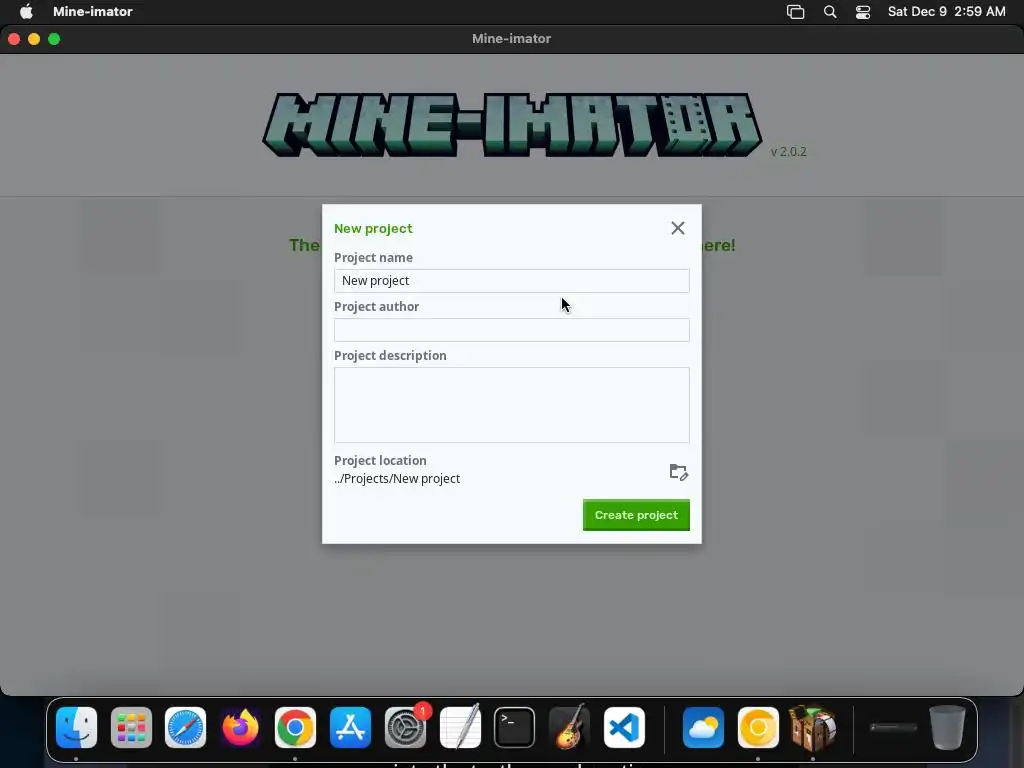Open TextEdit from the Dock
The height and width of the screenshot is (768, 1024).
[460, 727]
